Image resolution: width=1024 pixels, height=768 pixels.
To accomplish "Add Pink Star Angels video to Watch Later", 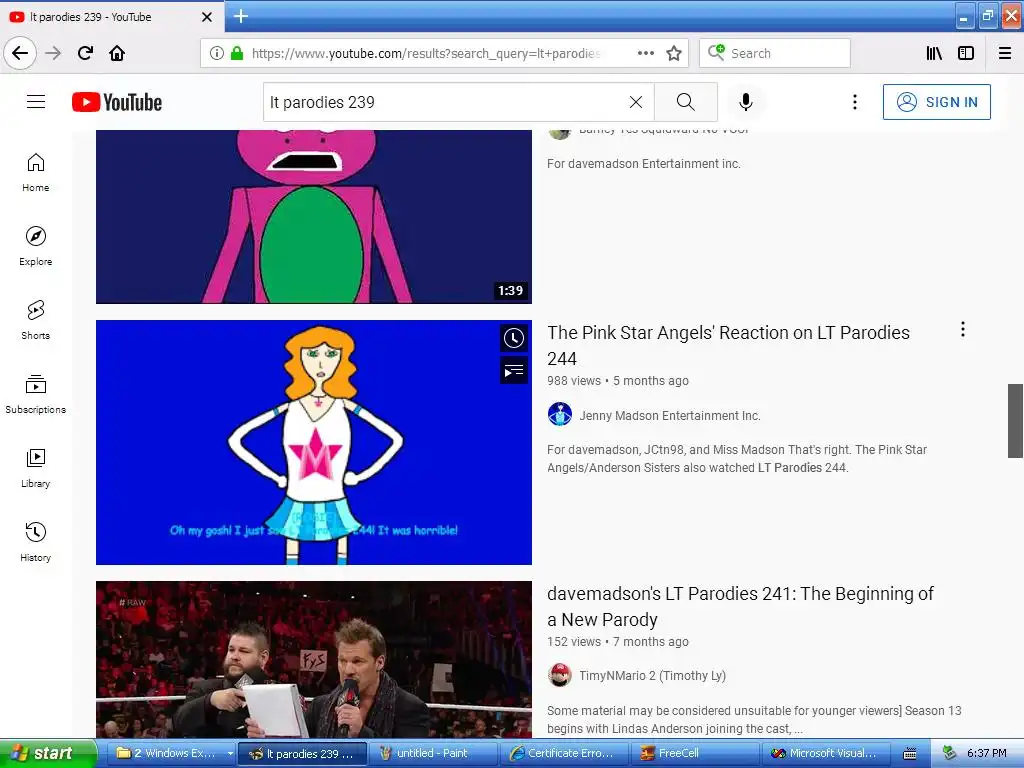I will pyautogui.click(x=514, y=338).
